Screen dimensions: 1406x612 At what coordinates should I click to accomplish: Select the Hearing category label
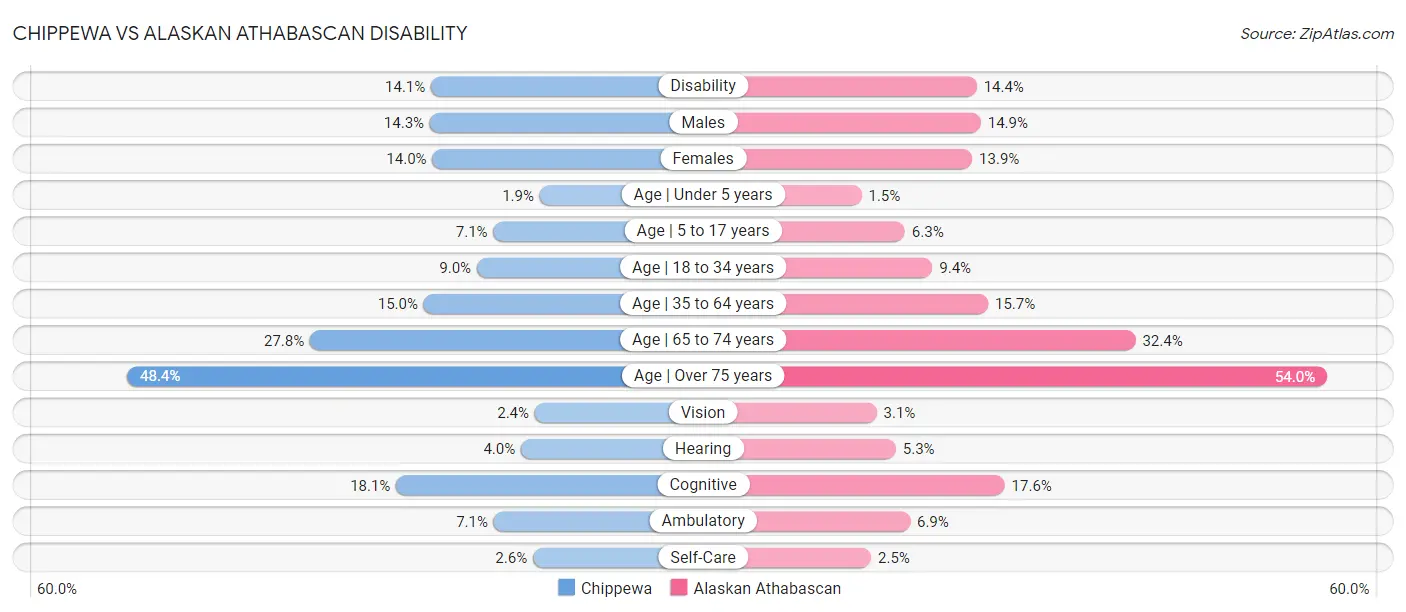pyautogui.click(x=703, y=449)
